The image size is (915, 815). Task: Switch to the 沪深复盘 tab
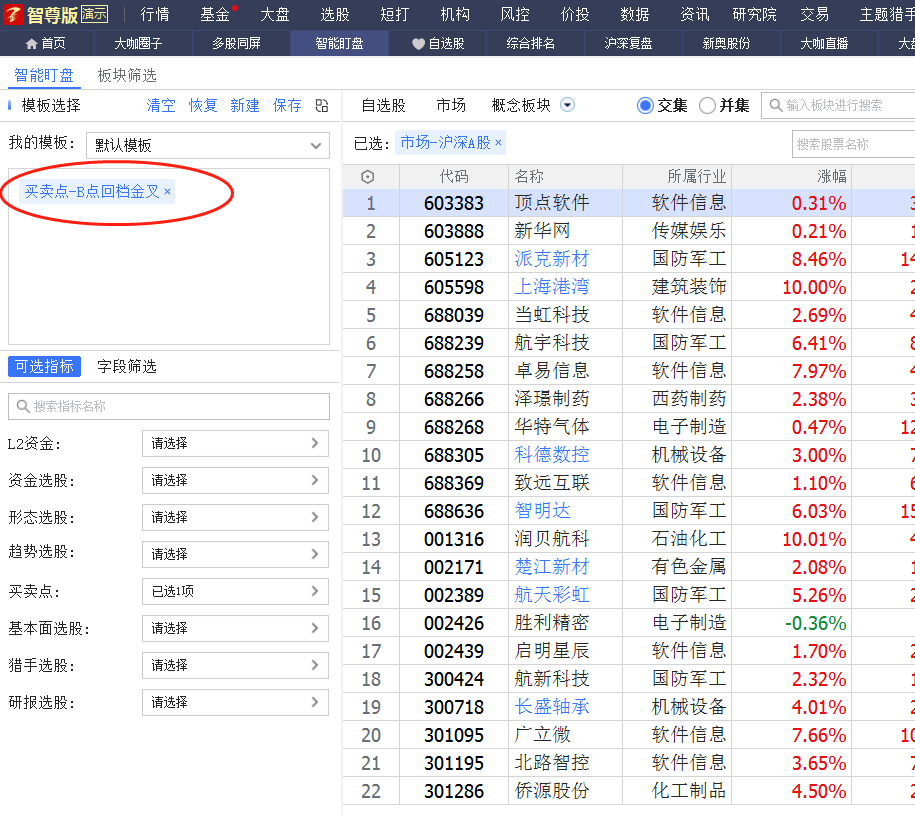pos(628,44)
